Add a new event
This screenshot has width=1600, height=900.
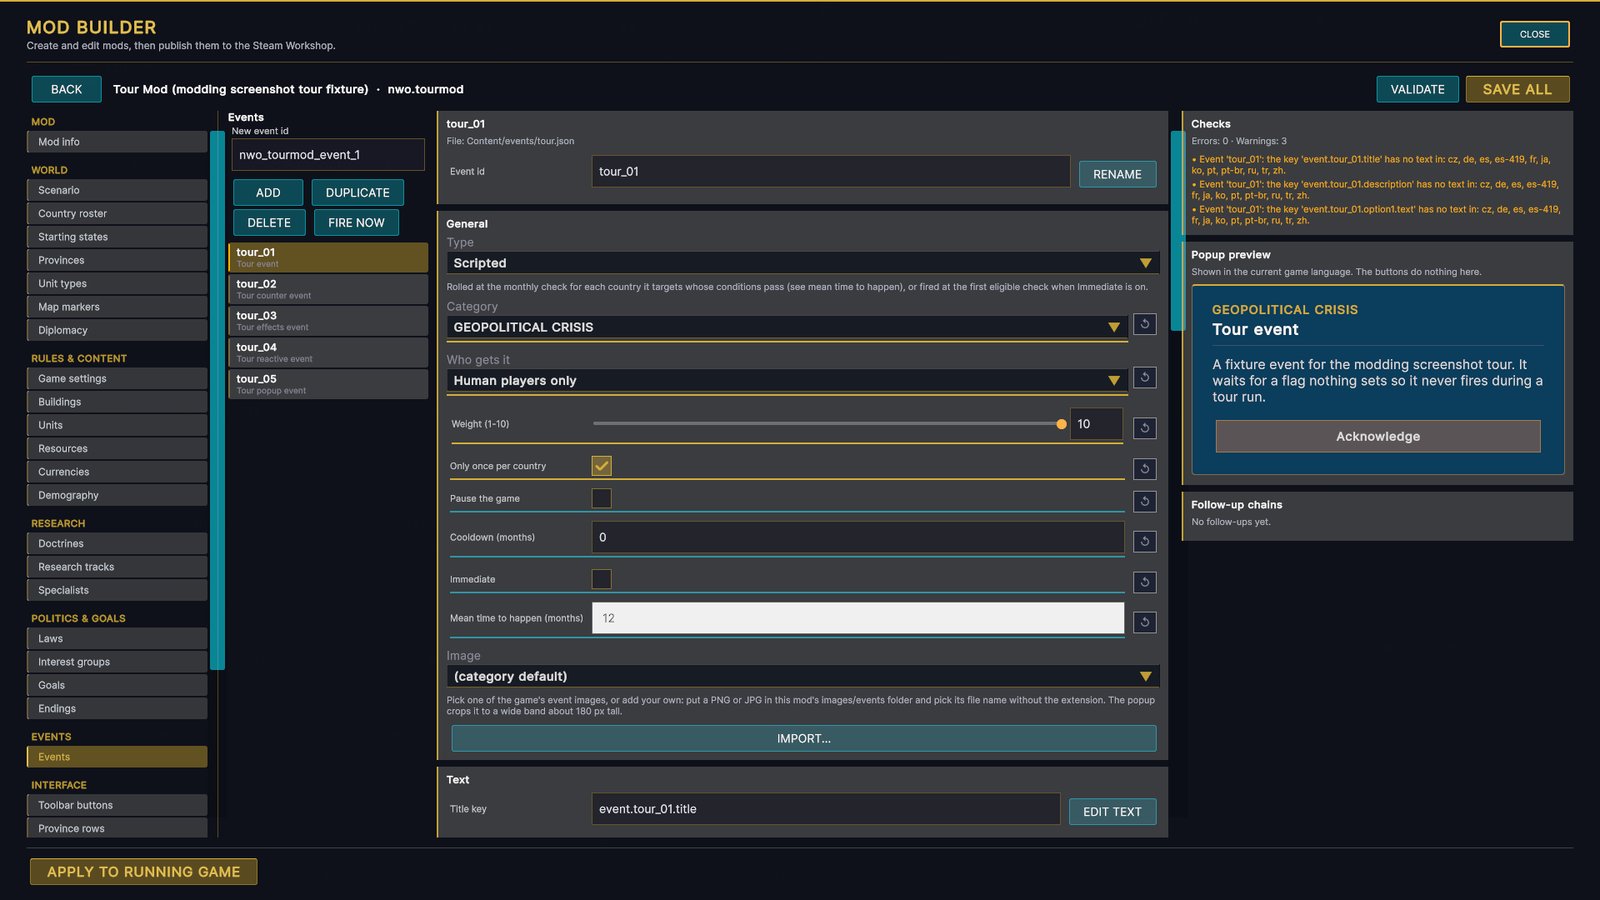click(268, 193)
